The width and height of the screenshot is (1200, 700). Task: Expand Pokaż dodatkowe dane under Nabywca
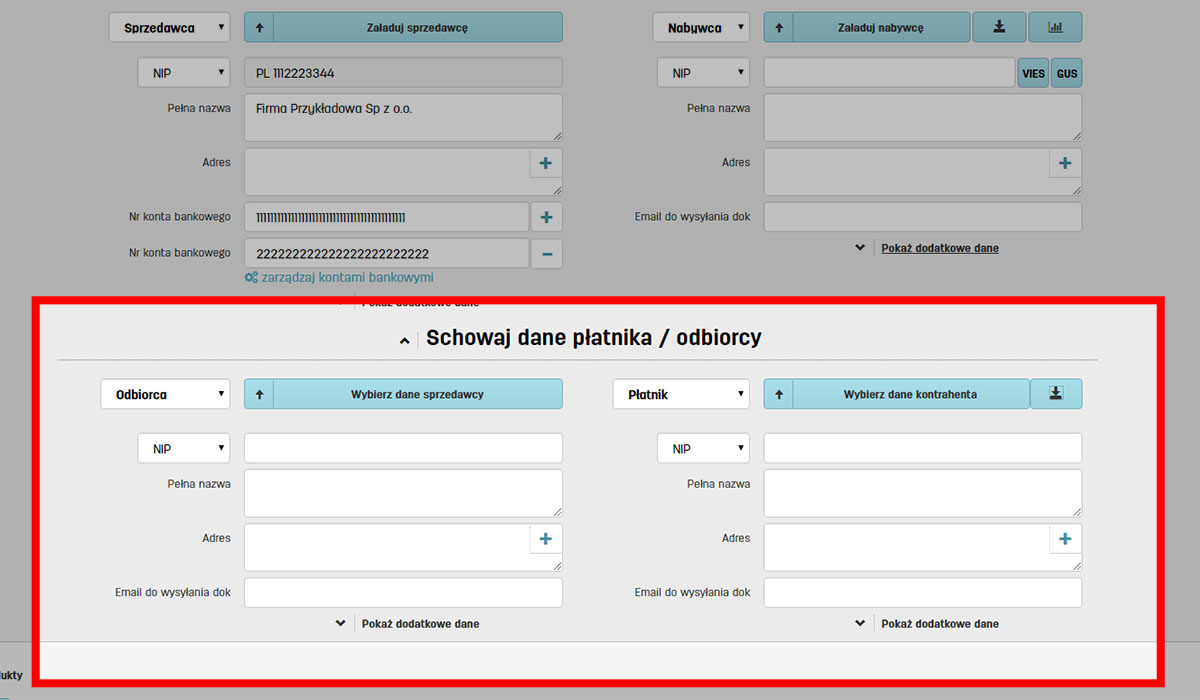point(939,248)
